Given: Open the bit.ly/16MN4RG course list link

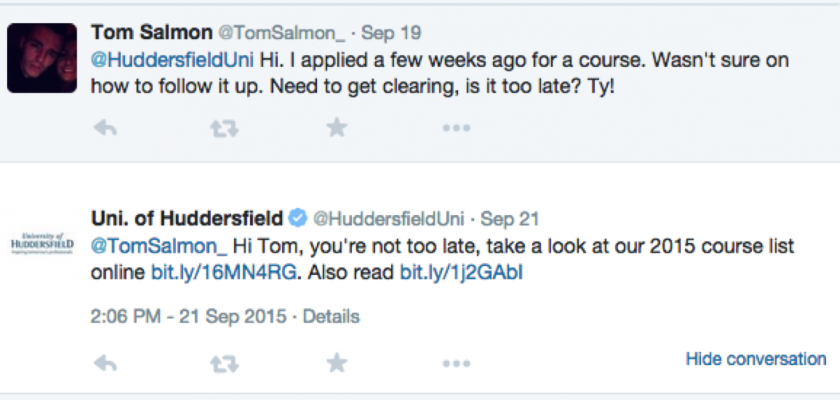Looking at the screenshot, I should coord(203,271).
